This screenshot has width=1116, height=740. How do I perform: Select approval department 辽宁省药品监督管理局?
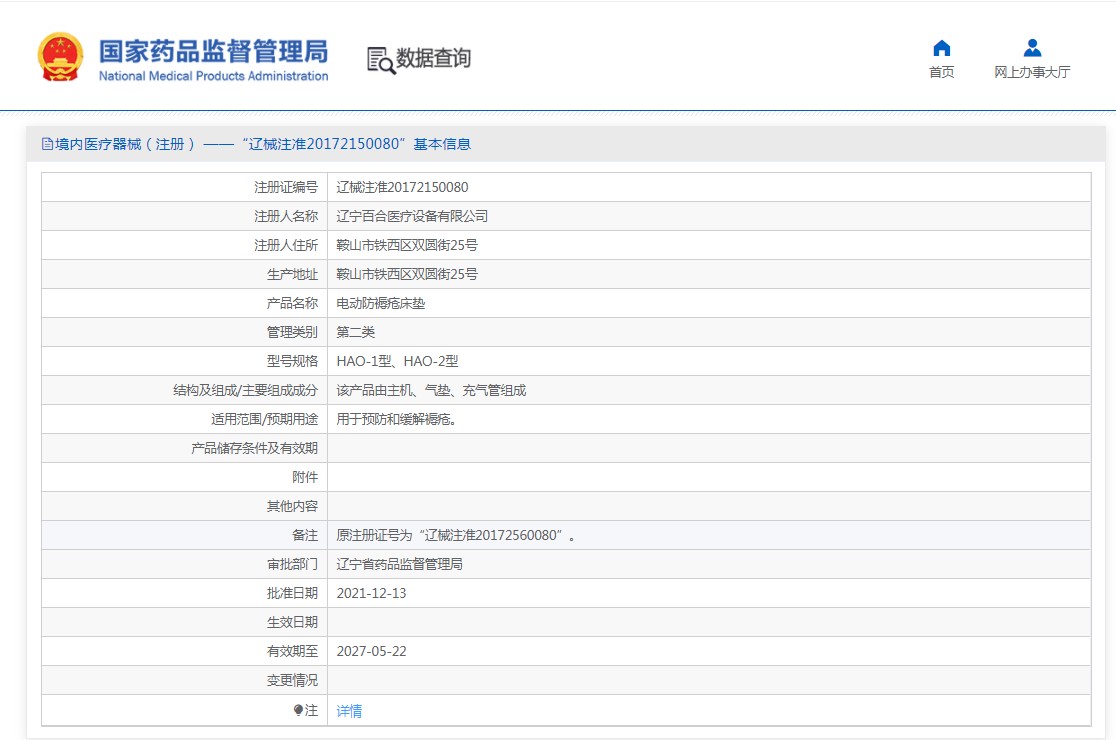(x=399, y=565)
